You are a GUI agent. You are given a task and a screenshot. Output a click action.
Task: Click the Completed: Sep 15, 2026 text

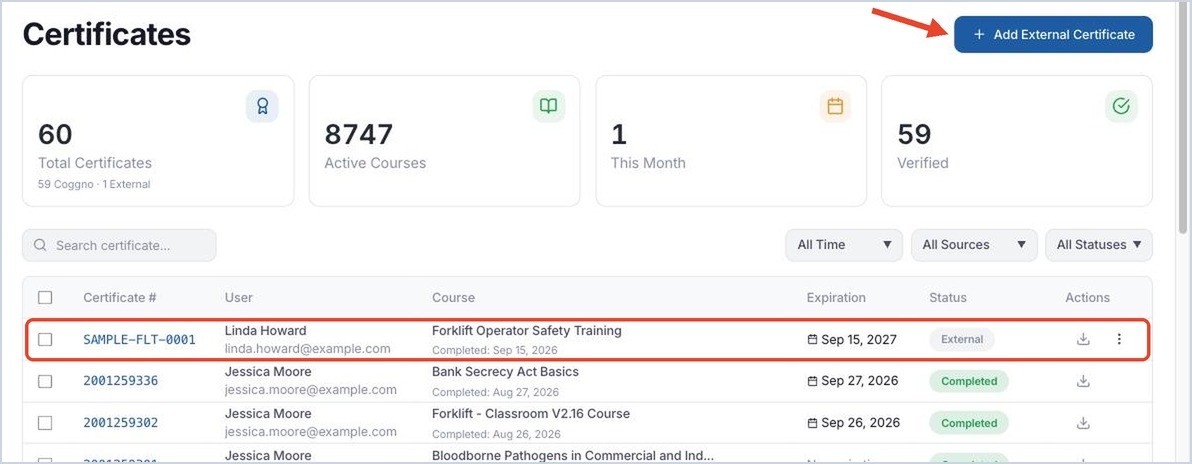click(x=495, y=351)
